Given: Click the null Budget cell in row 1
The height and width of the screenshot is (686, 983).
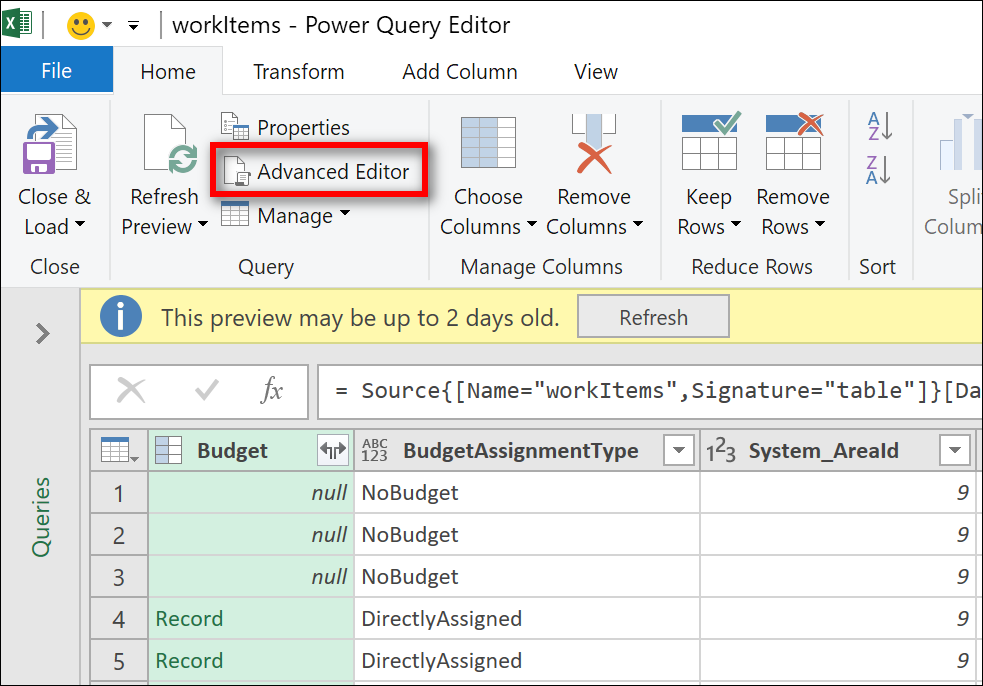Looking at the screenshot, I should pos(251,493).
